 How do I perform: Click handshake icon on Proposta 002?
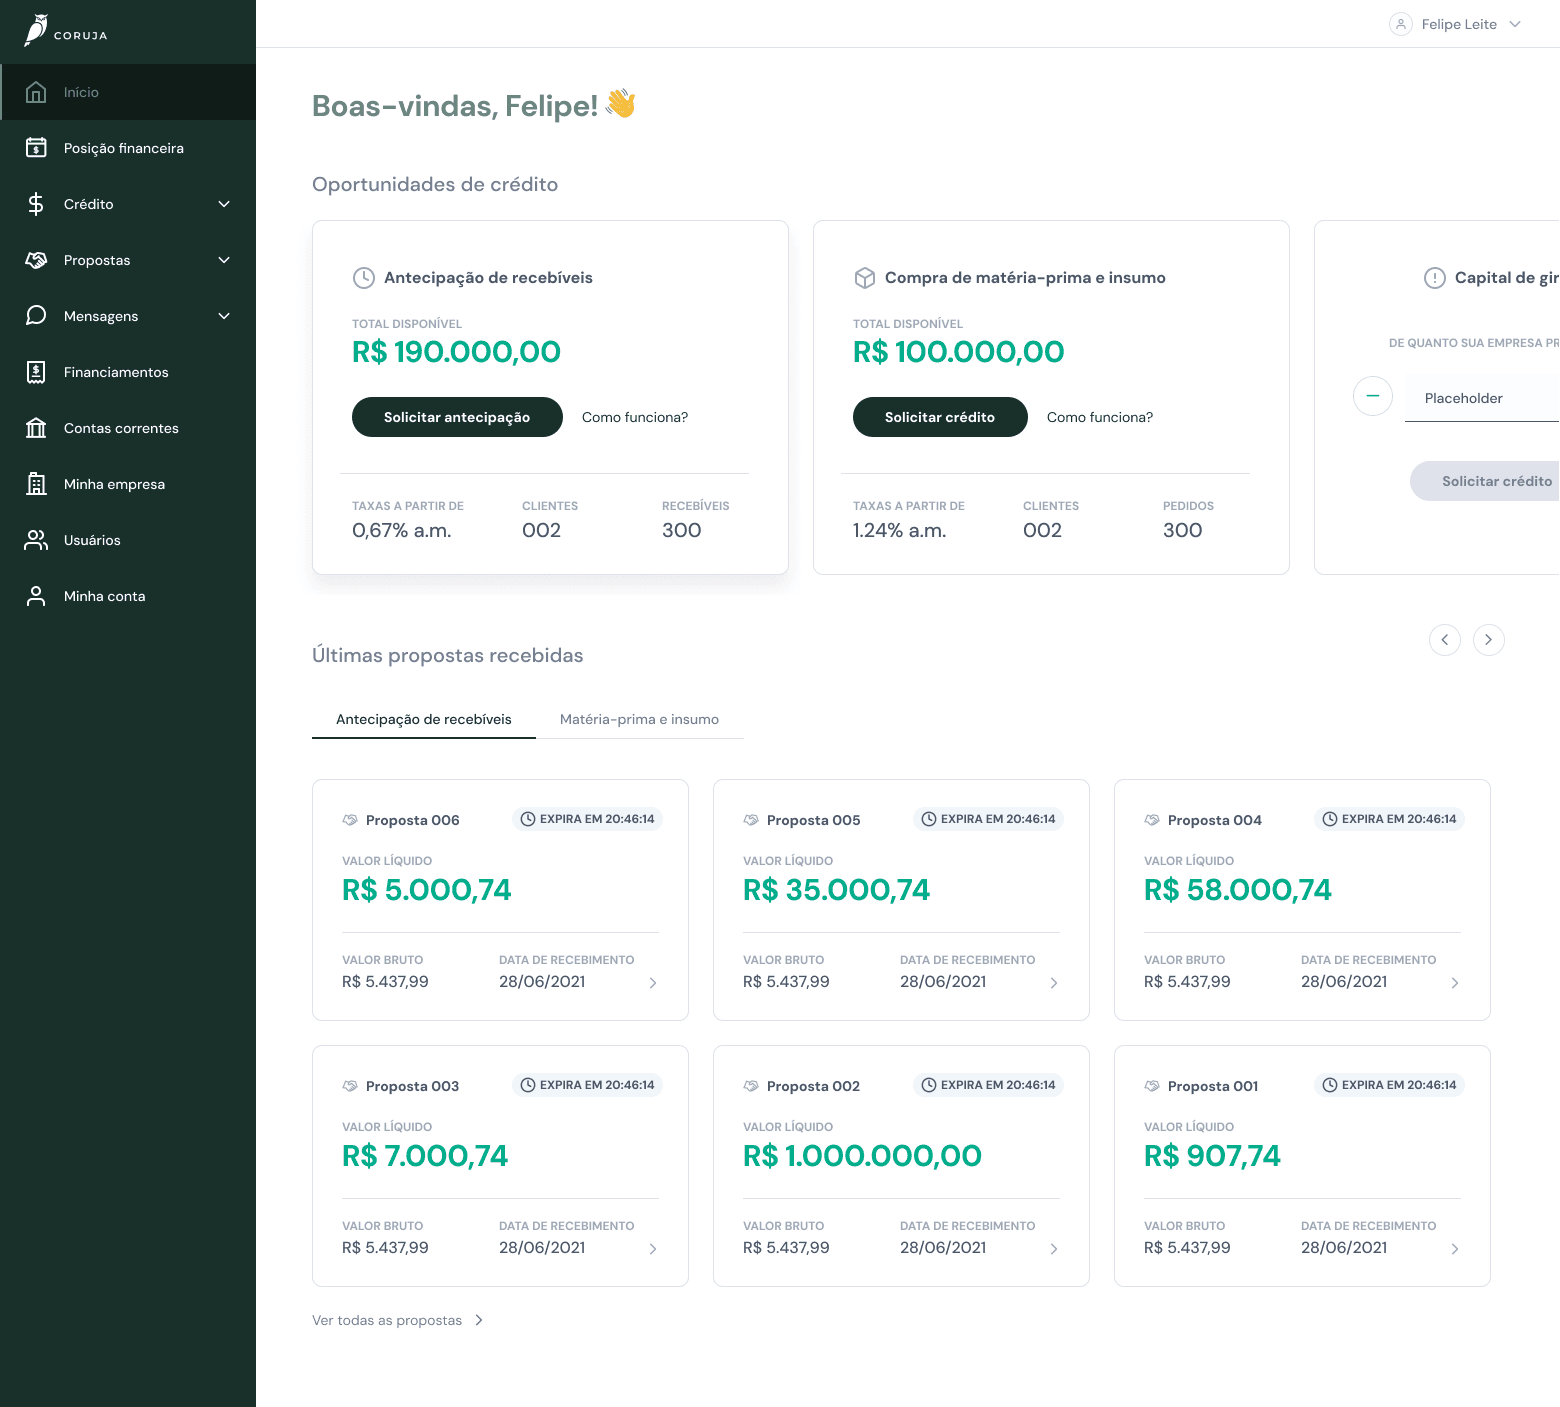click(x=751, y=1086)
